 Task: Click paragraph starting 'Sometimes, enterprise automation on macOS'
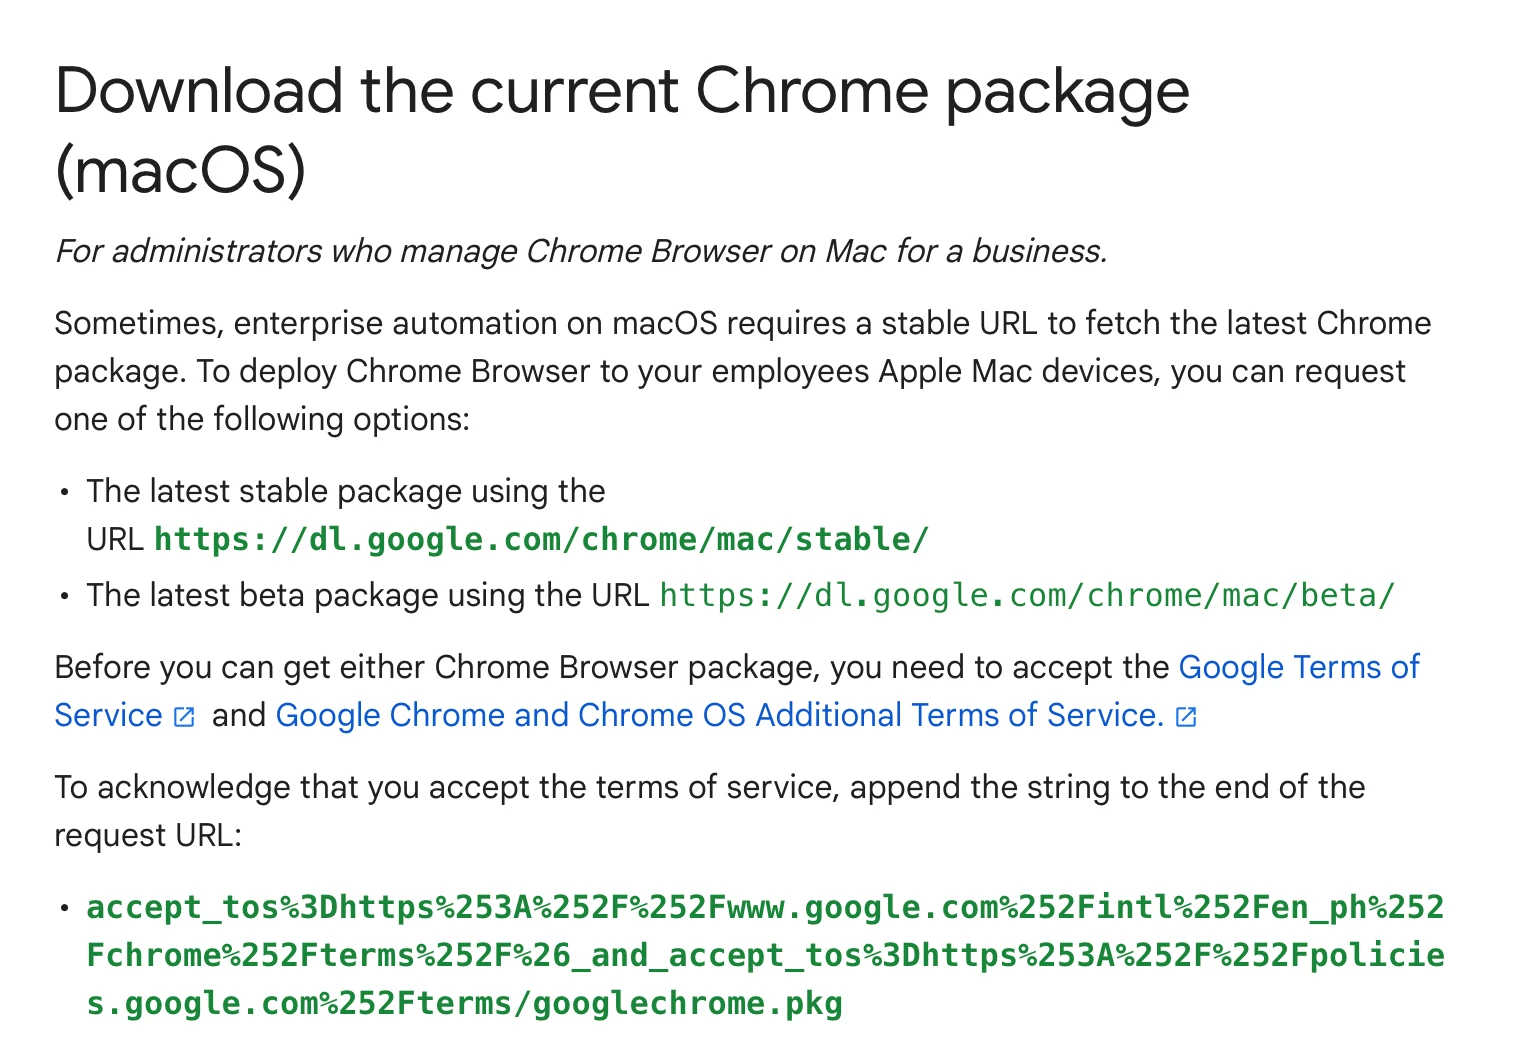coord(743,371)
